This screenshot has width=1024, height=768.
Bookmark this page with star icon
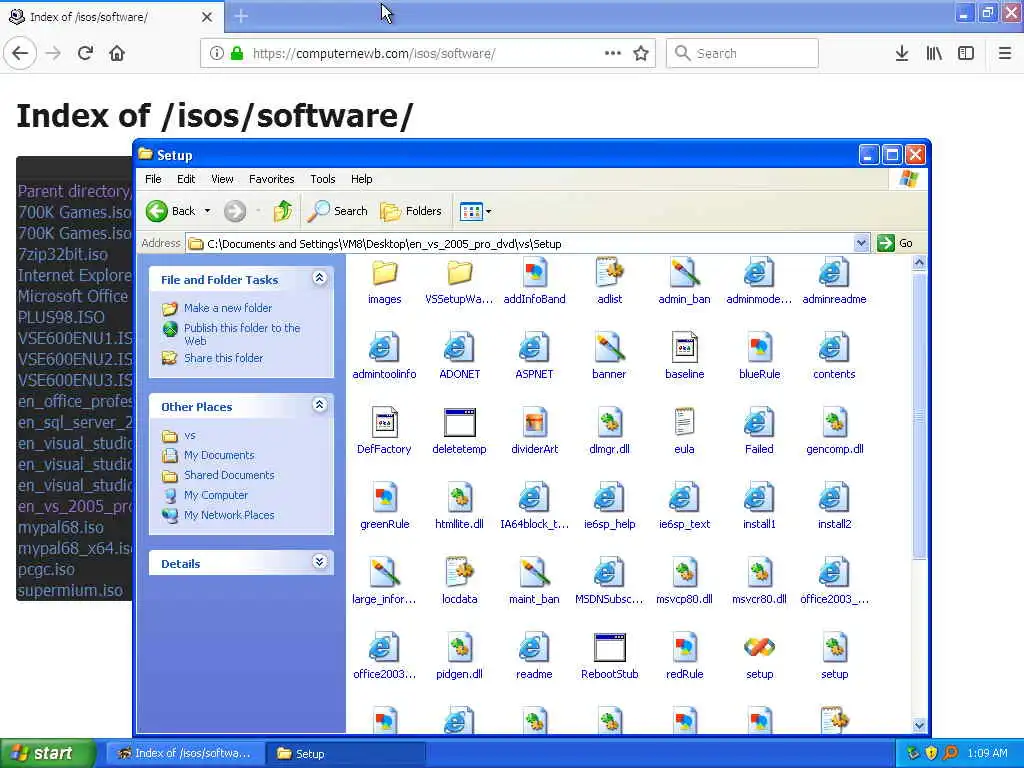tap(641, 53)
